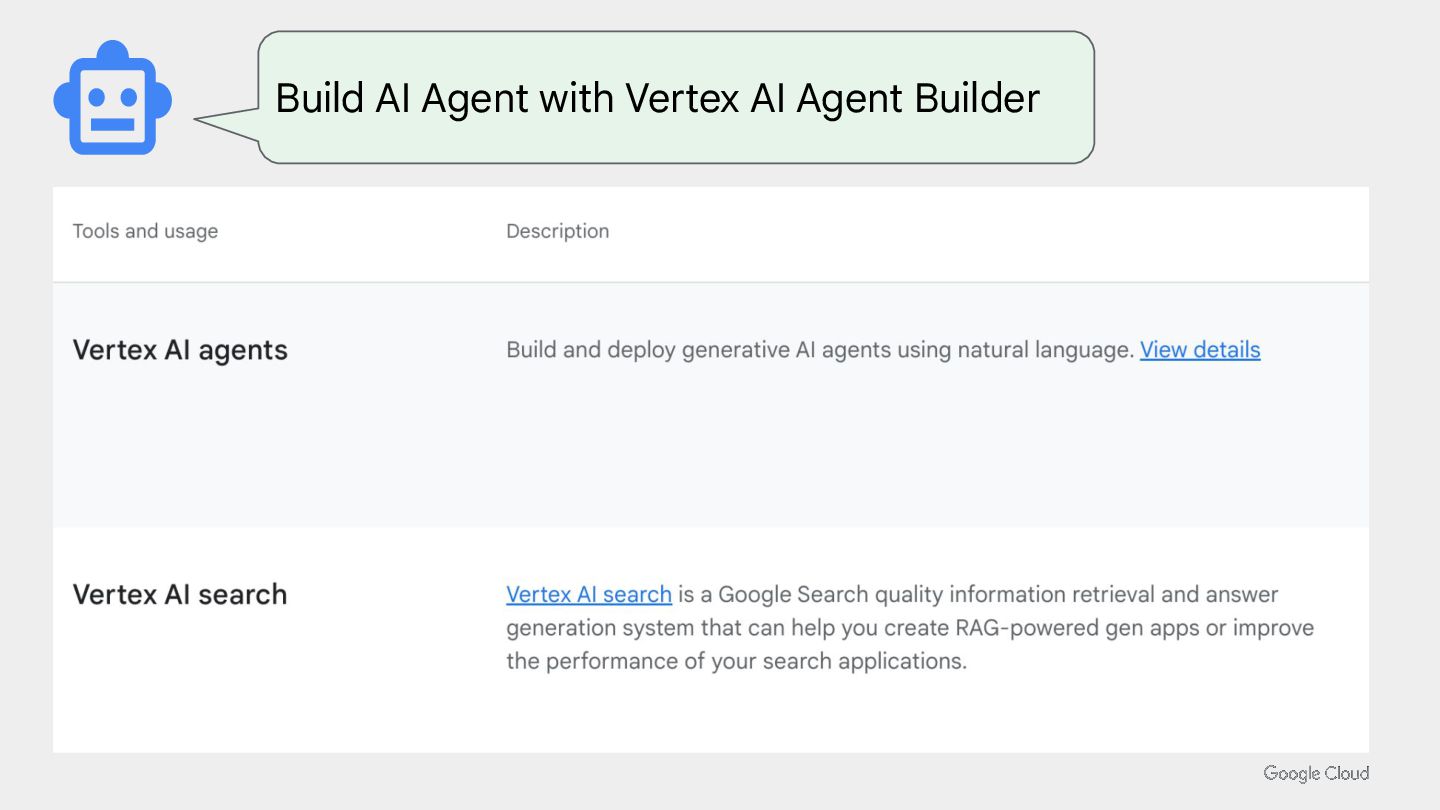The width and height of the screenshot is (1440, 810).
Task: Click the Google Cloud logo text
Action: click(x=1316, y=773)
